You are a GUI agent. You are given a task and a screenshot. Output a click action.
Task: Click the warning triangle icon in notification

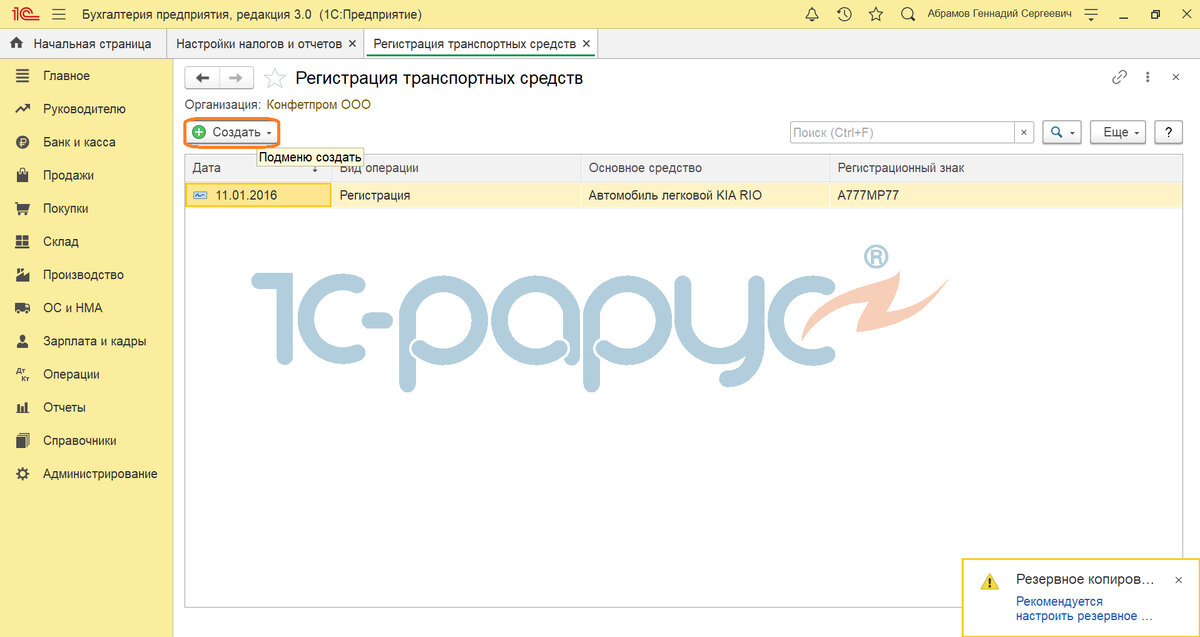coord(989,581)
